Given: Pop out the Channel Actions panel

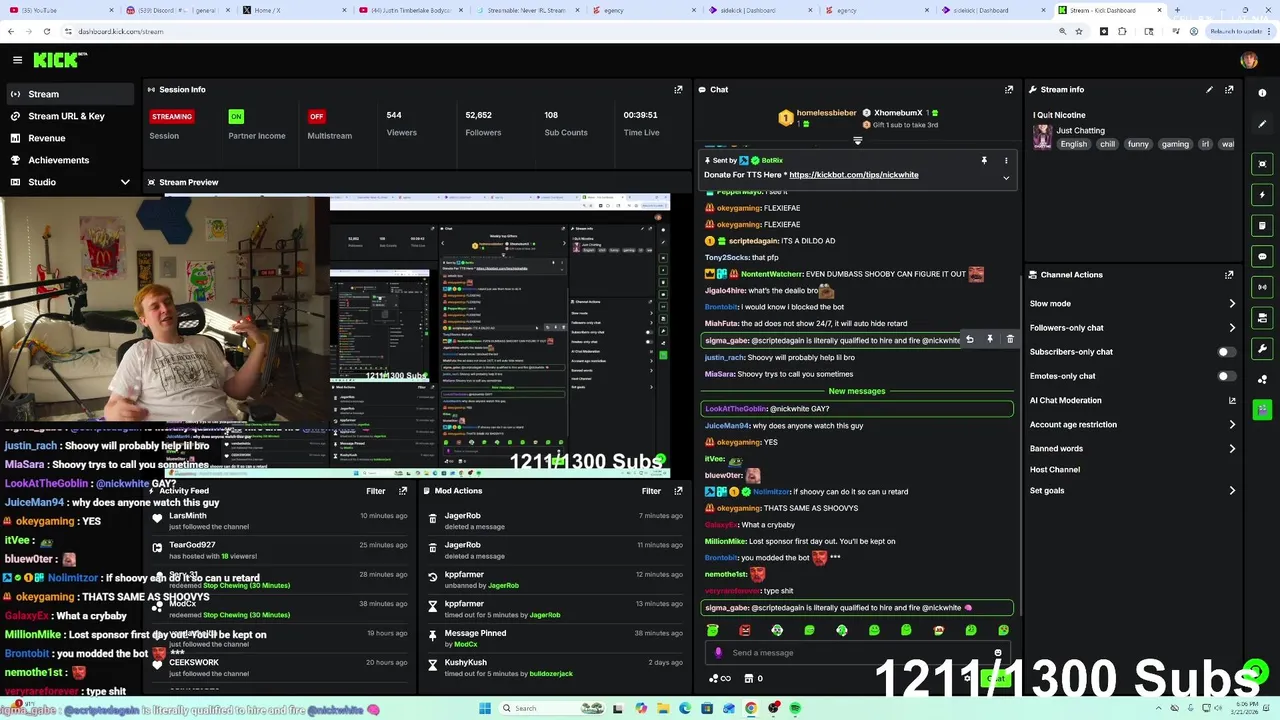Looking at the screenshot, I should (x=1229, y=275).
